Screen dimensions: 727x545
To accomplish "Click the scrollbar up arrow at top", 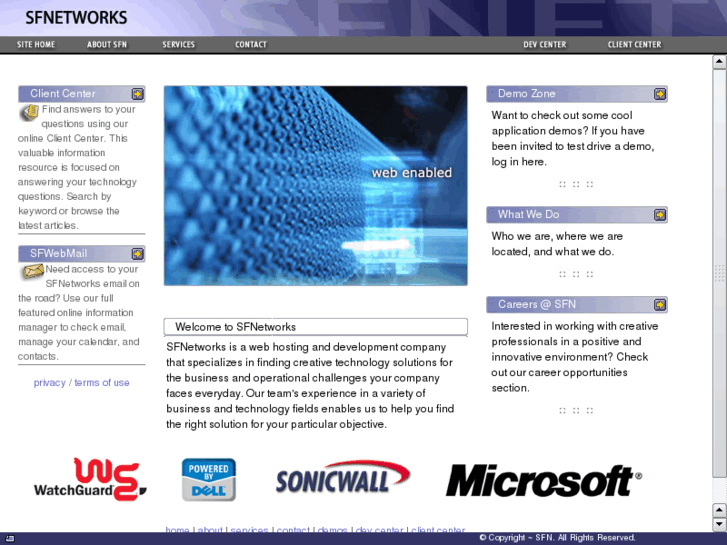I will [x=719, y=62].
